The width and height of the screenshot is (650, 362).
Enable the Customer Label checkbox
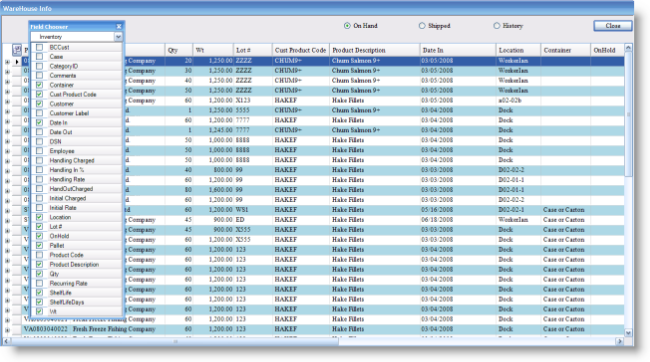[39, 113]
